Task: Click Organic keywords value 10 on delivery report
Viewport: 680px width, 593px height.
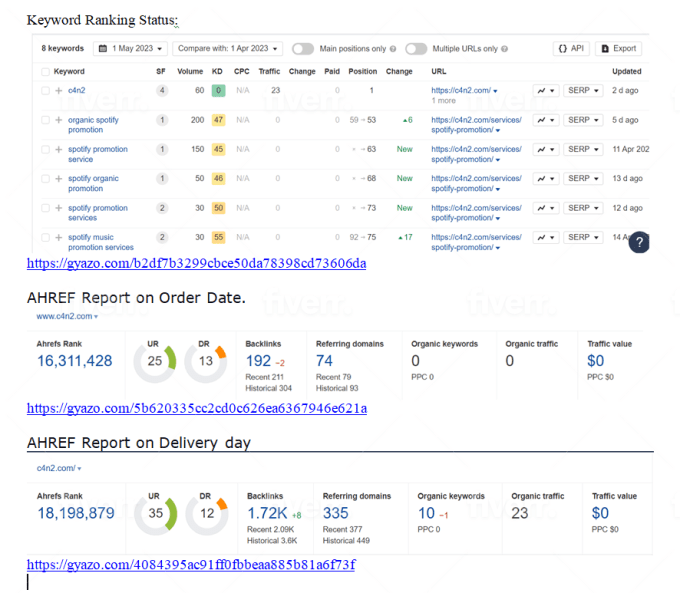Action: [426, 513]
